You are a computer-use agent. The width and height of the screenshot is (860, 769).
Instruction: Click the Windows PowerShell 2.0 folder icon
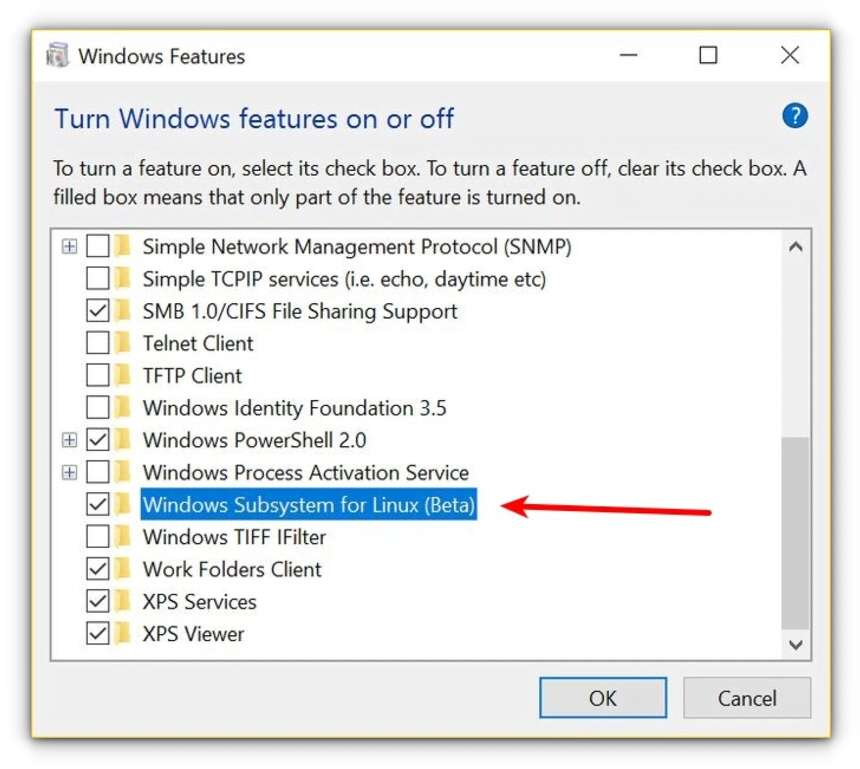point(120,440)
